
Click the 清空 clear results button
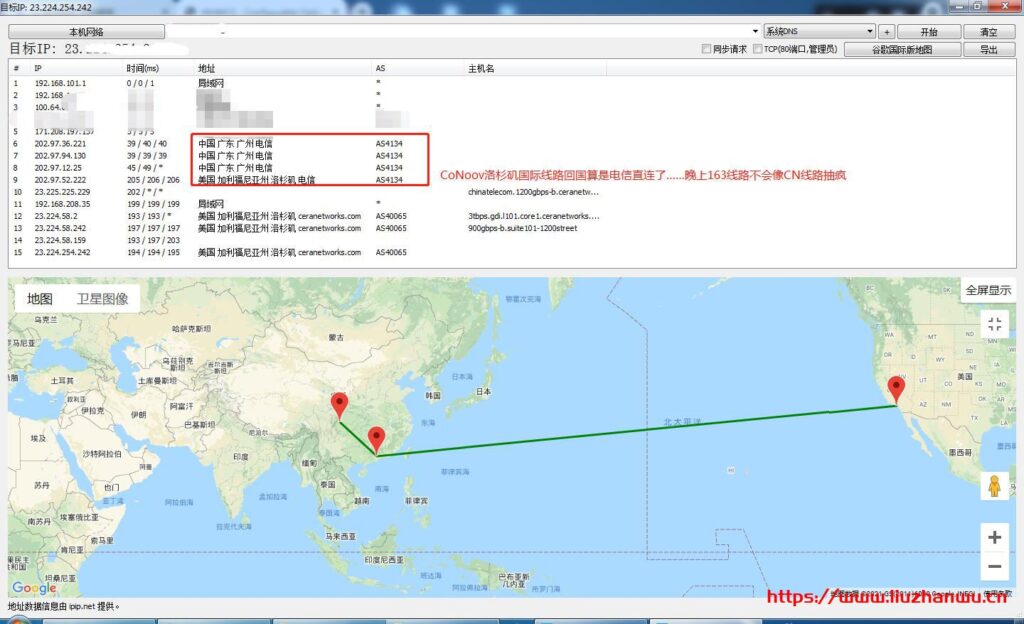tap(992, 30)
